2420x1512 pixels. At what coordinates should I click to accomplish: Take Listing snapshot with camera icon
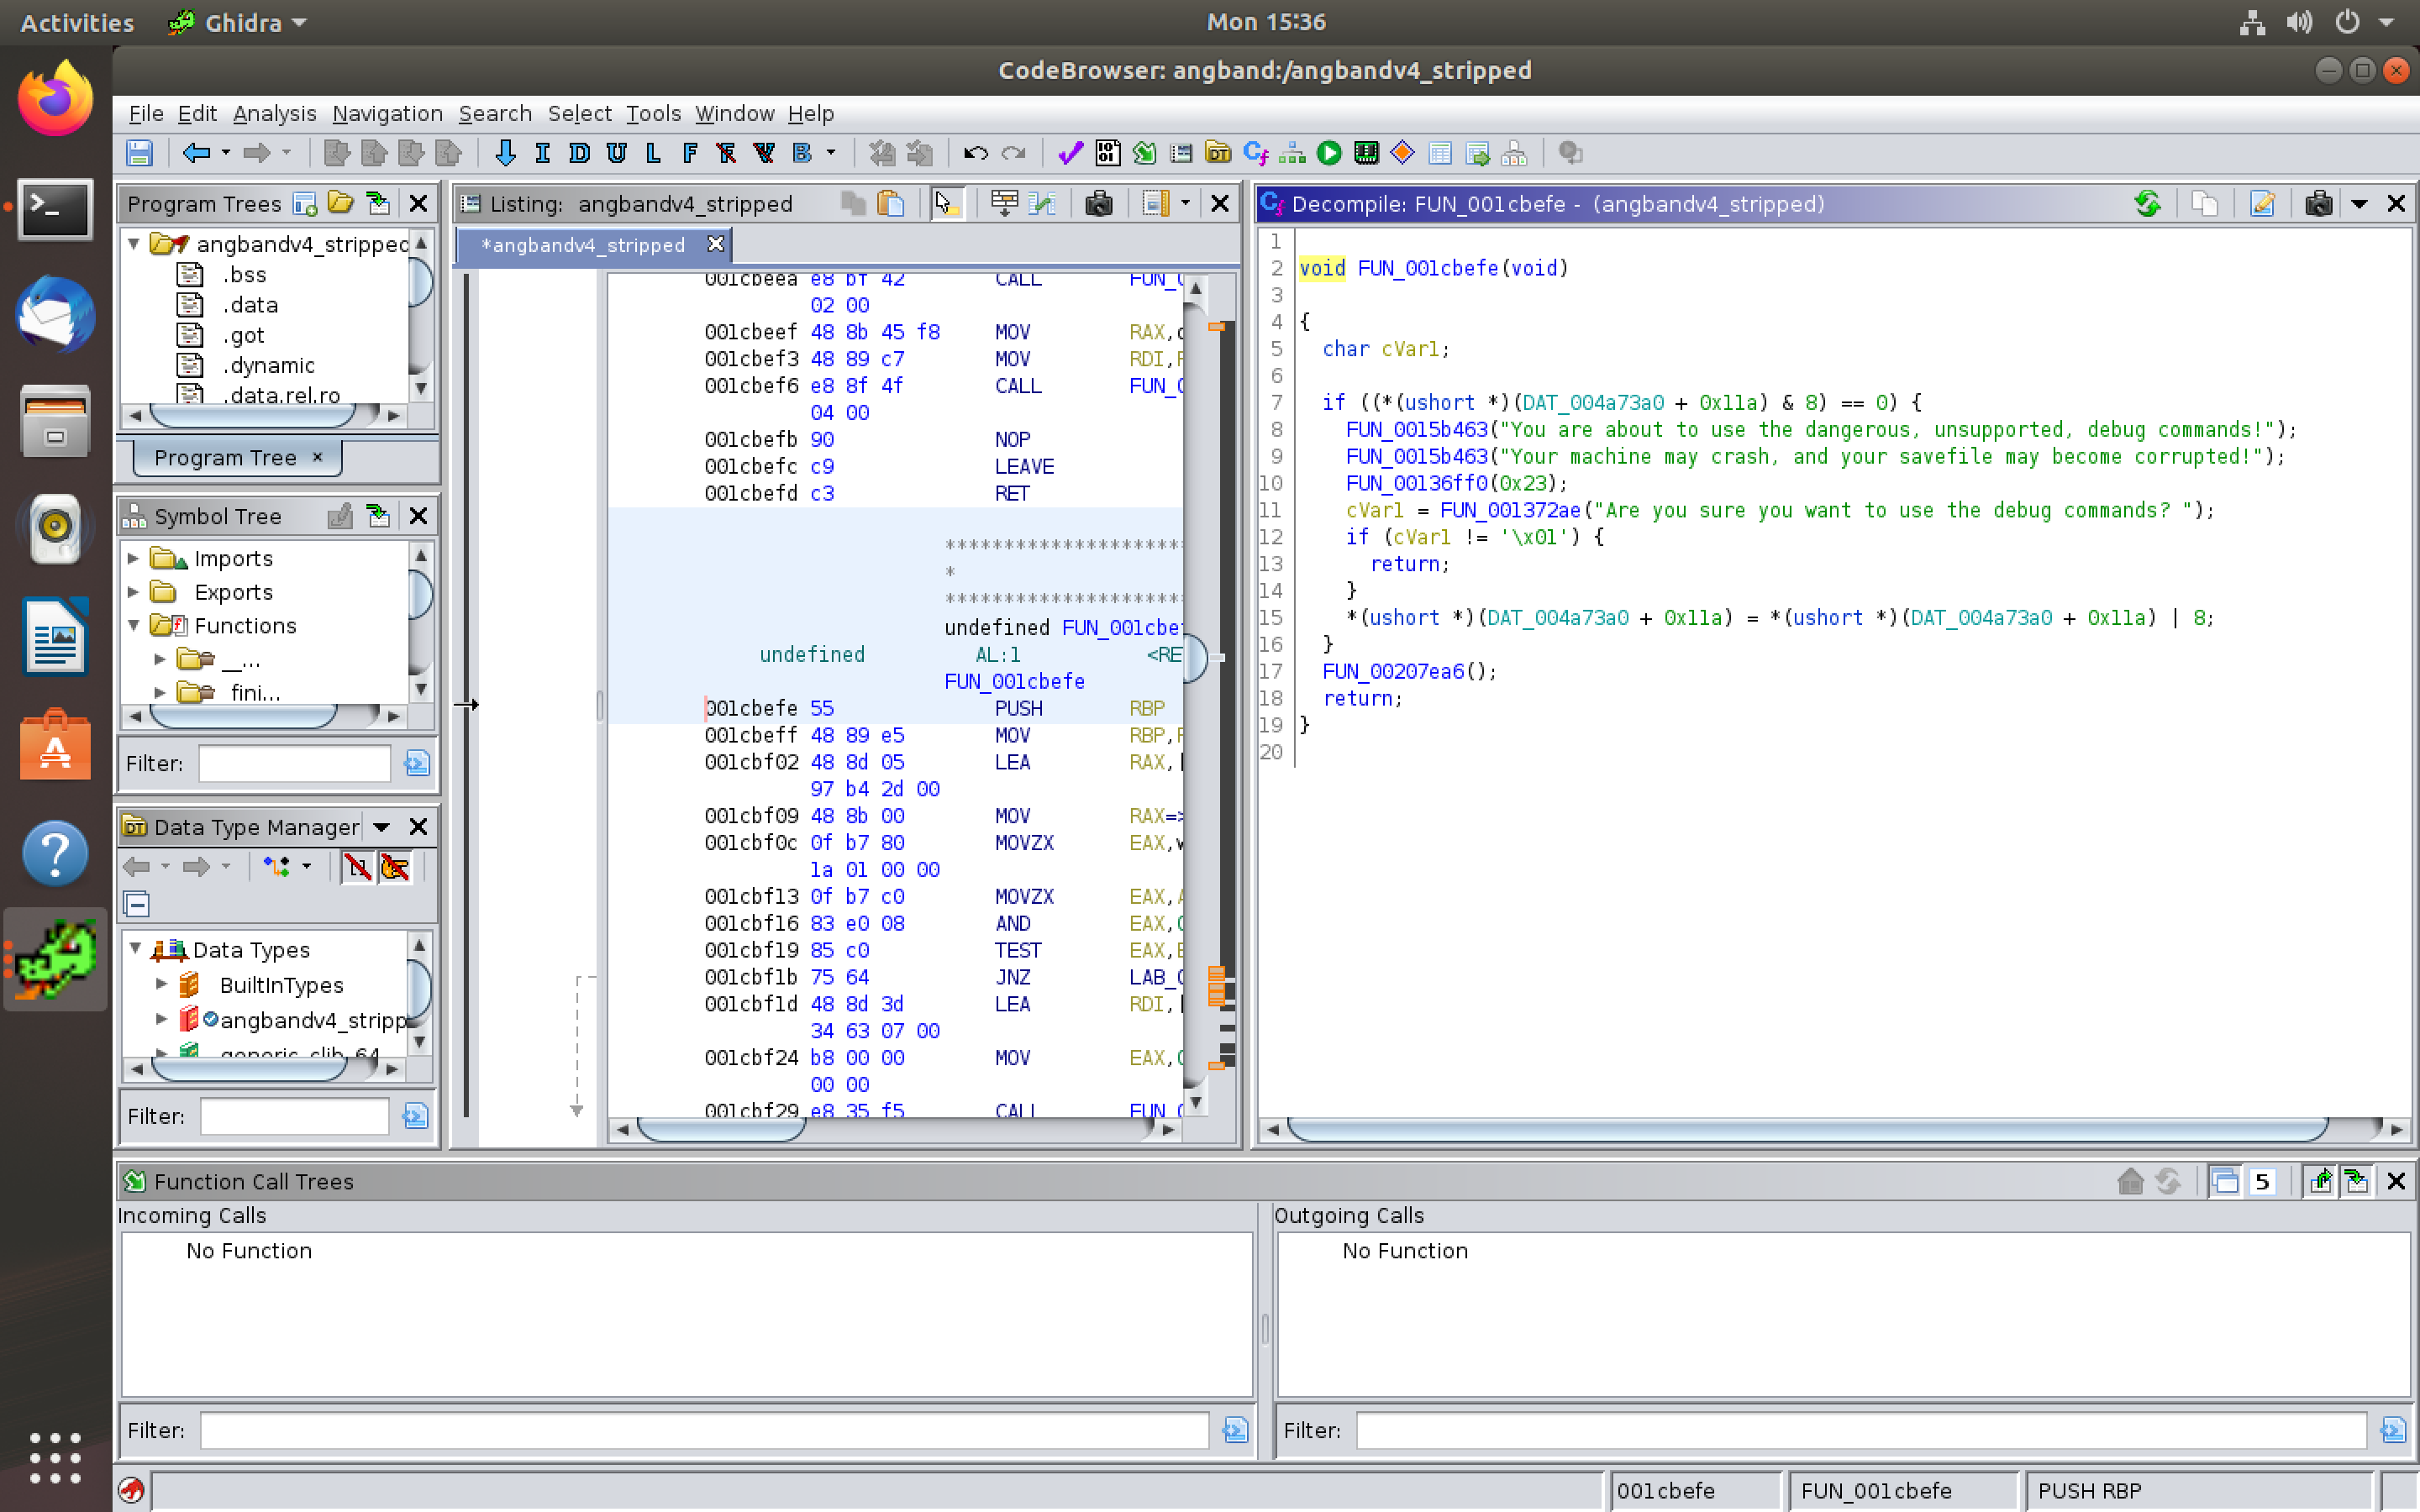[1098, 204]
